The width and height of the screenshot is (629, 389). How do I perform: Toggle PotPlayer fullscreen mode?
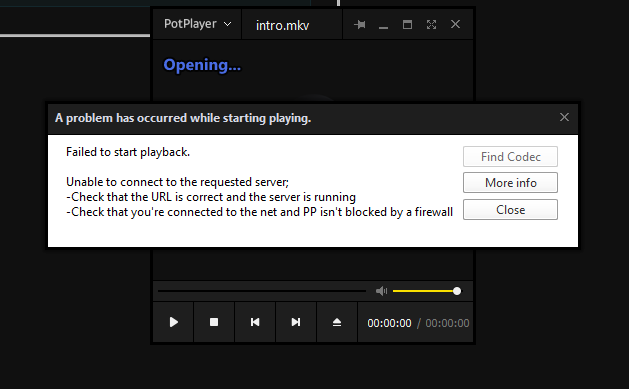[431, 25]
